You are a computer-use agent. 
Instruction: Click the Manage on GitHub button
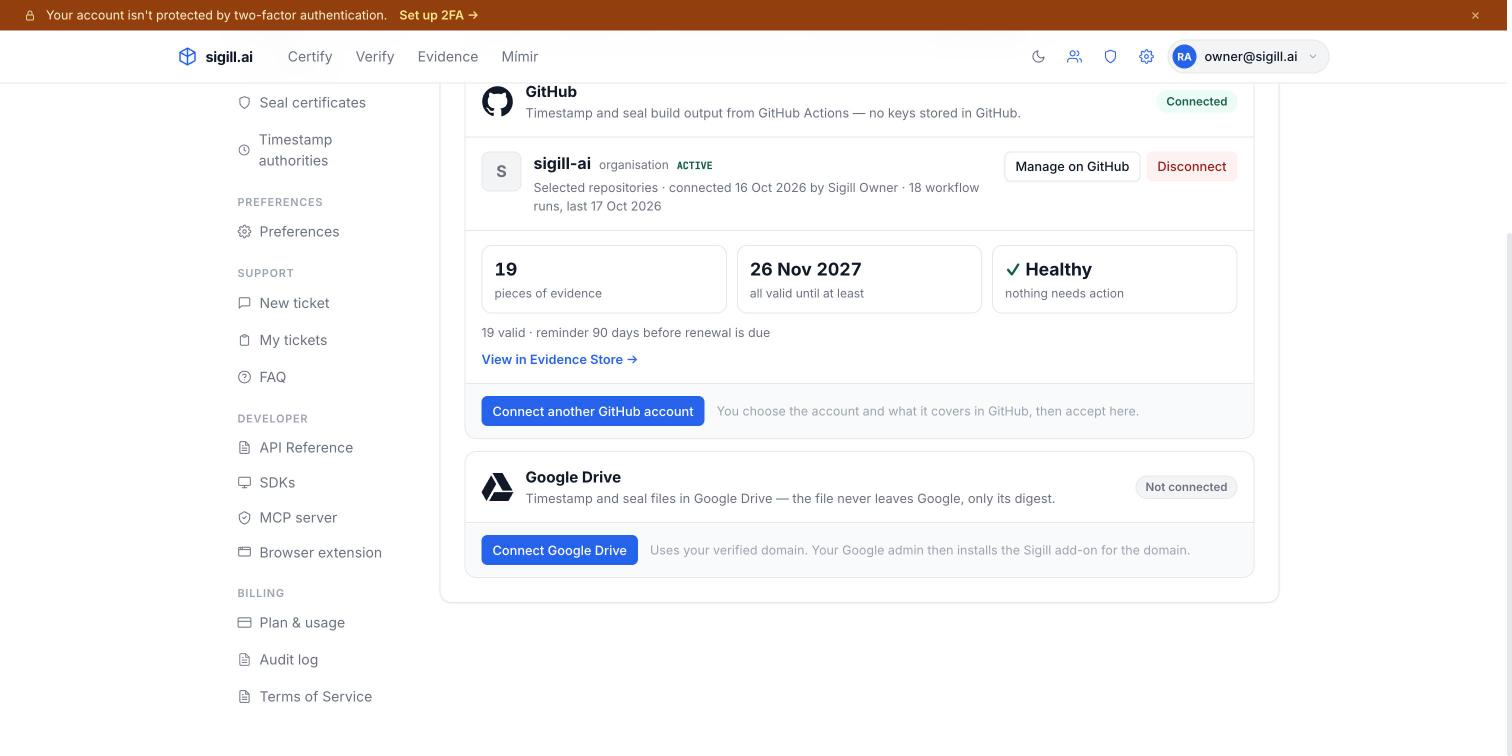1072,167
